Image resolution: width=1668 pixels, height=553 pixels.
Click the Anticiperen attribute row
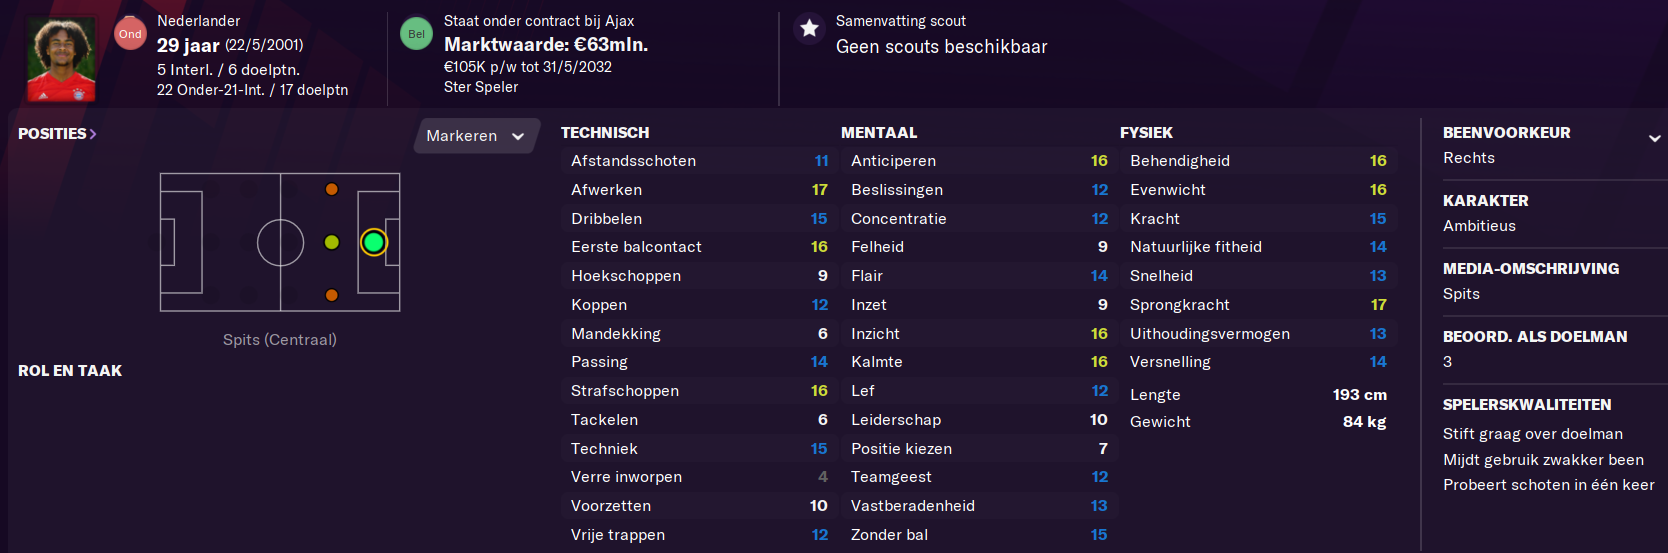tap(979, 161)
